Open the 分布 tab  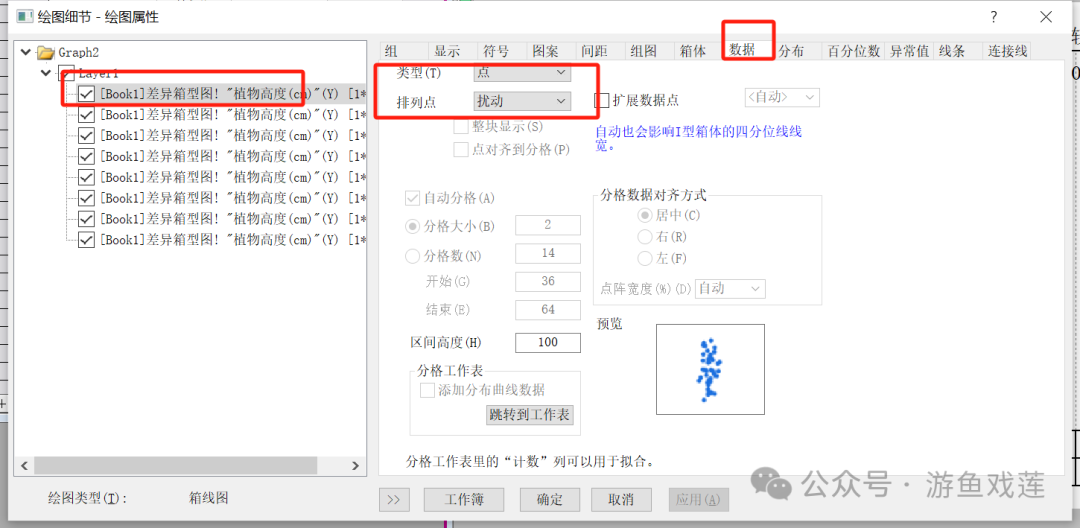coord(797,50)
